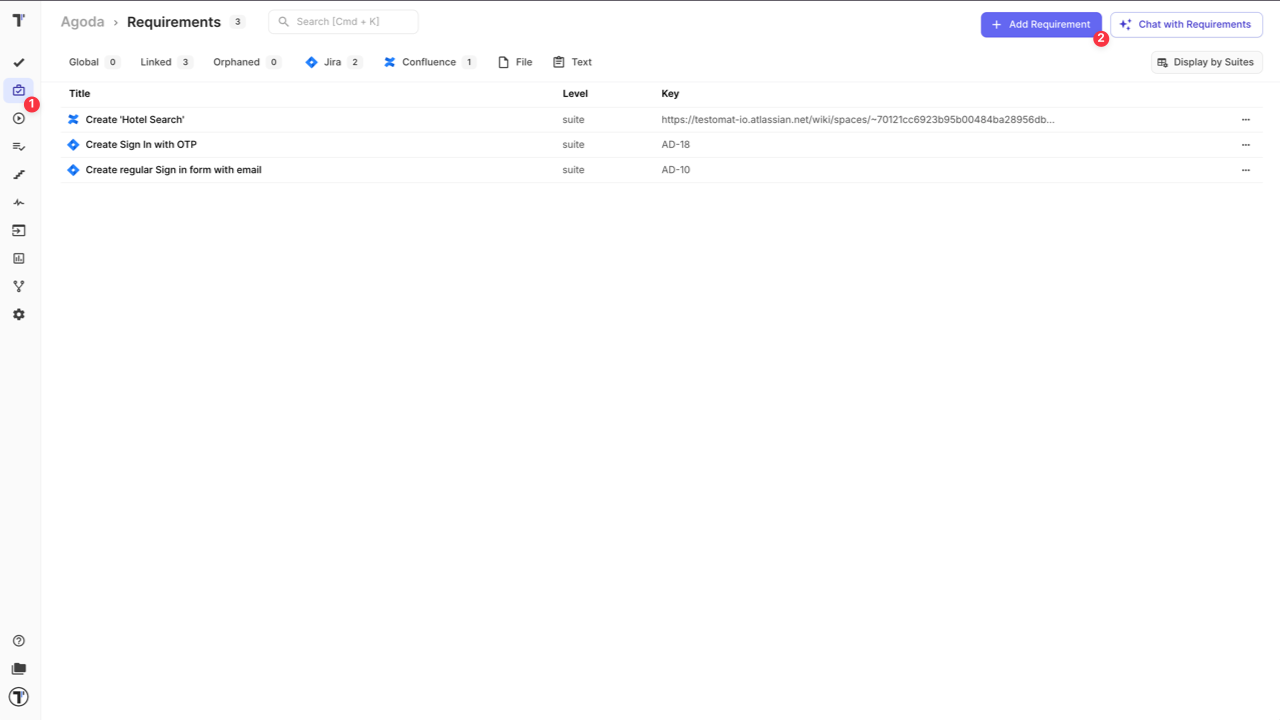Screen dimensions: 1280x720
Task: Filter requirements by Jira
Action: 332,61
